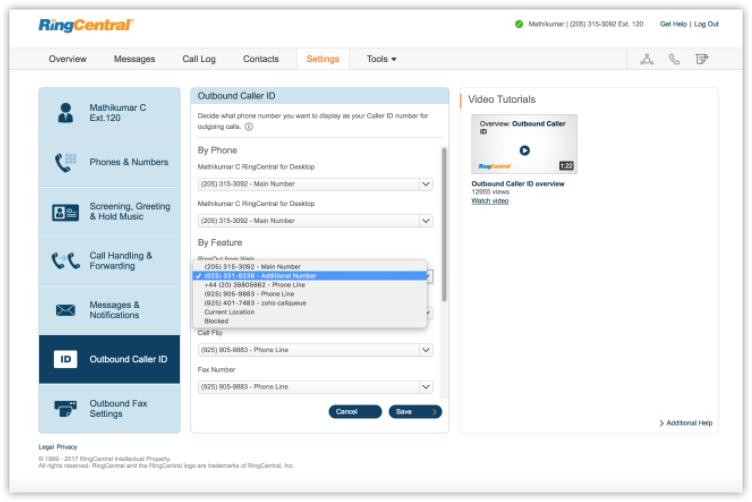Open the Messages tab
752x502 pixels.
click(134, 59)
